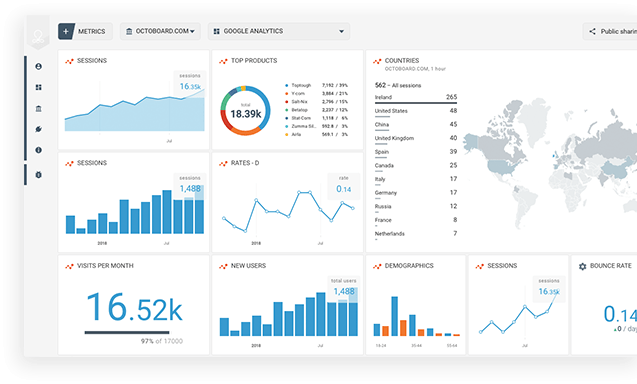637x384 pixels.
Task: Click the DEMOGRAPHICS widget analytics icon
Action: point(377,267)
